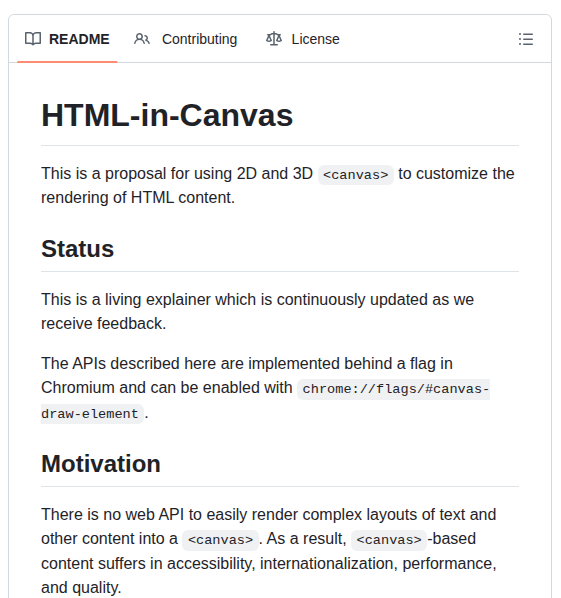Image resolution: width=561 pixels, height=598 pixels.
Task: Click the Contributing people icon
Action: 142,39
